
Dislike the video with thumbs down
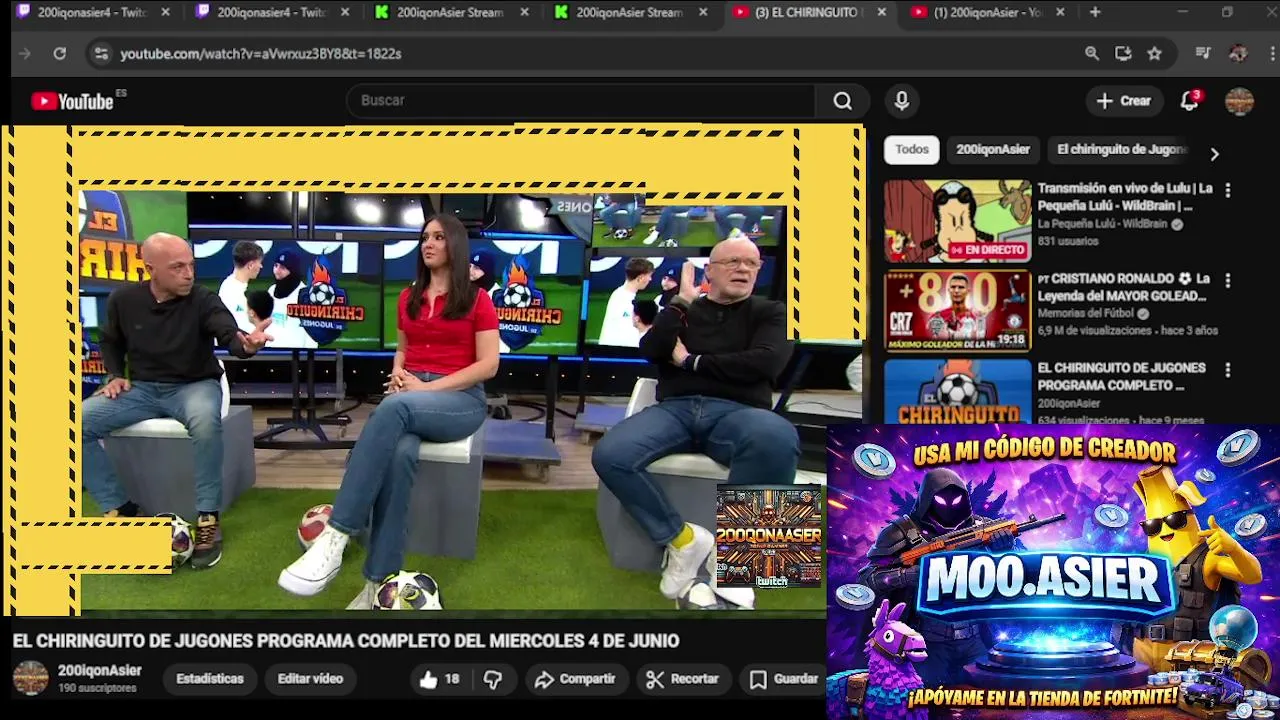(492, 679)
